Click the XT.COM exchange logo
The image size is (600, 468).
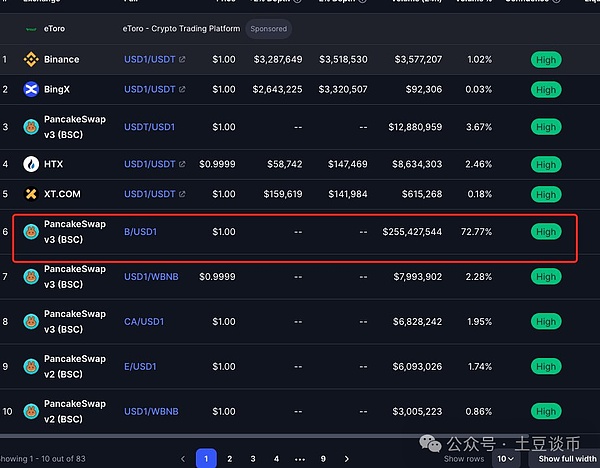point(30,194)
